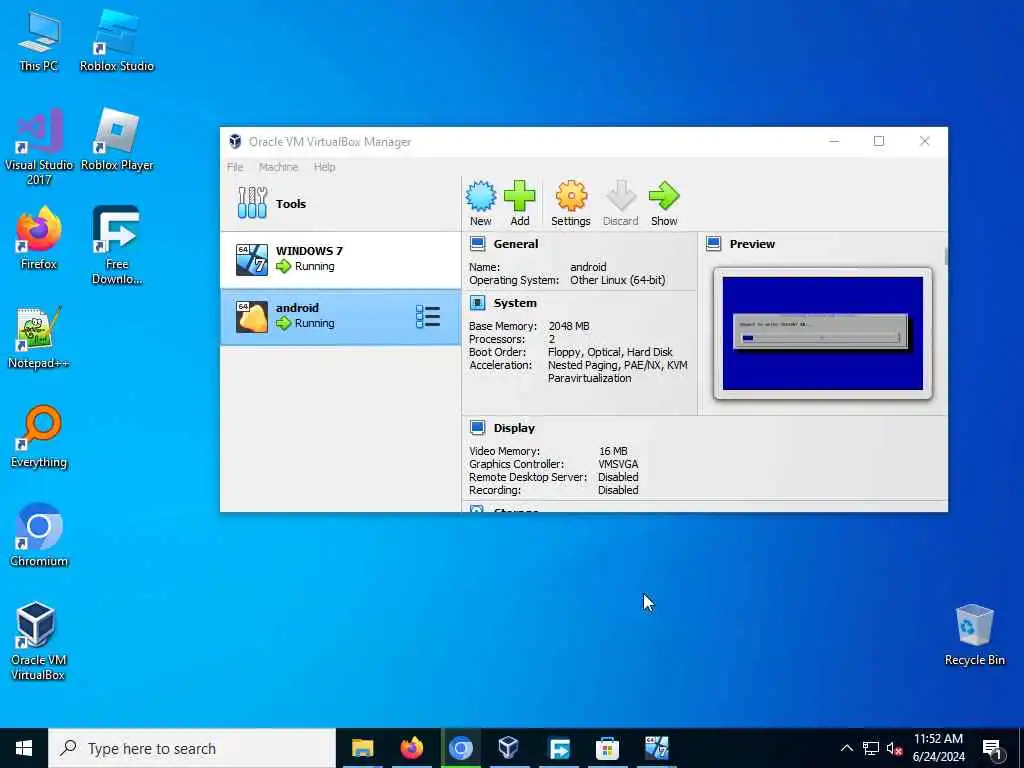Open the Machine menu
Screen dimensions: 1024x768
pyautogui.click(x=278, y=167)
